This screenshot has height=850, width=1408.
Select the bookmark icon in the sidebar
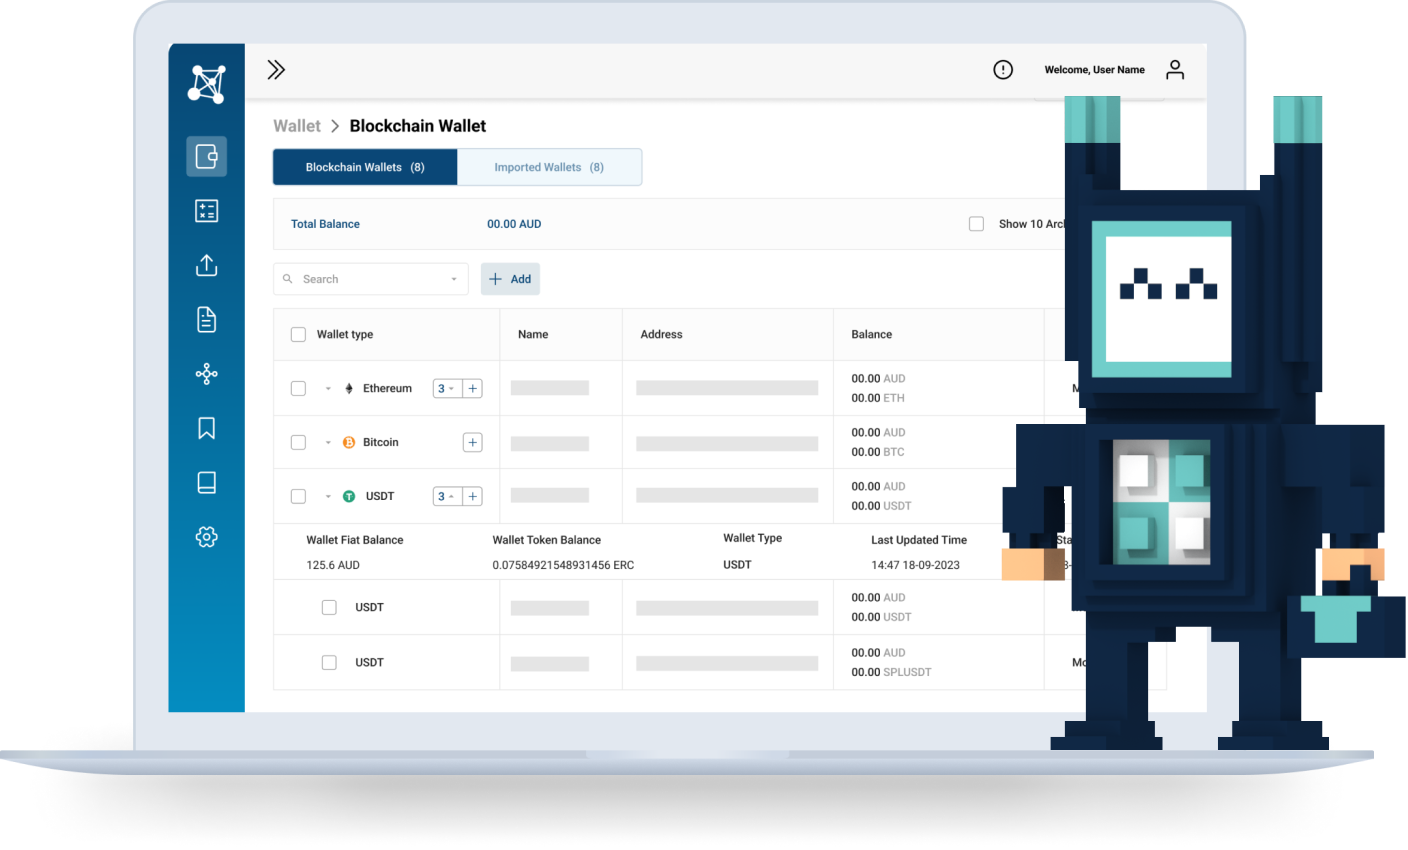(x=206, y=427)
